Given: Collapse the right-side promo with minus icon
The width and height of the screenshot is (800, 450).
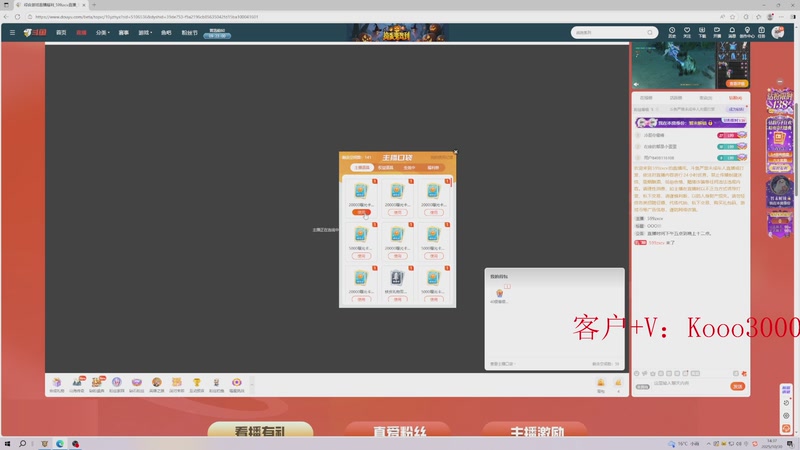Looking at the screenshot, I should 780,82.
